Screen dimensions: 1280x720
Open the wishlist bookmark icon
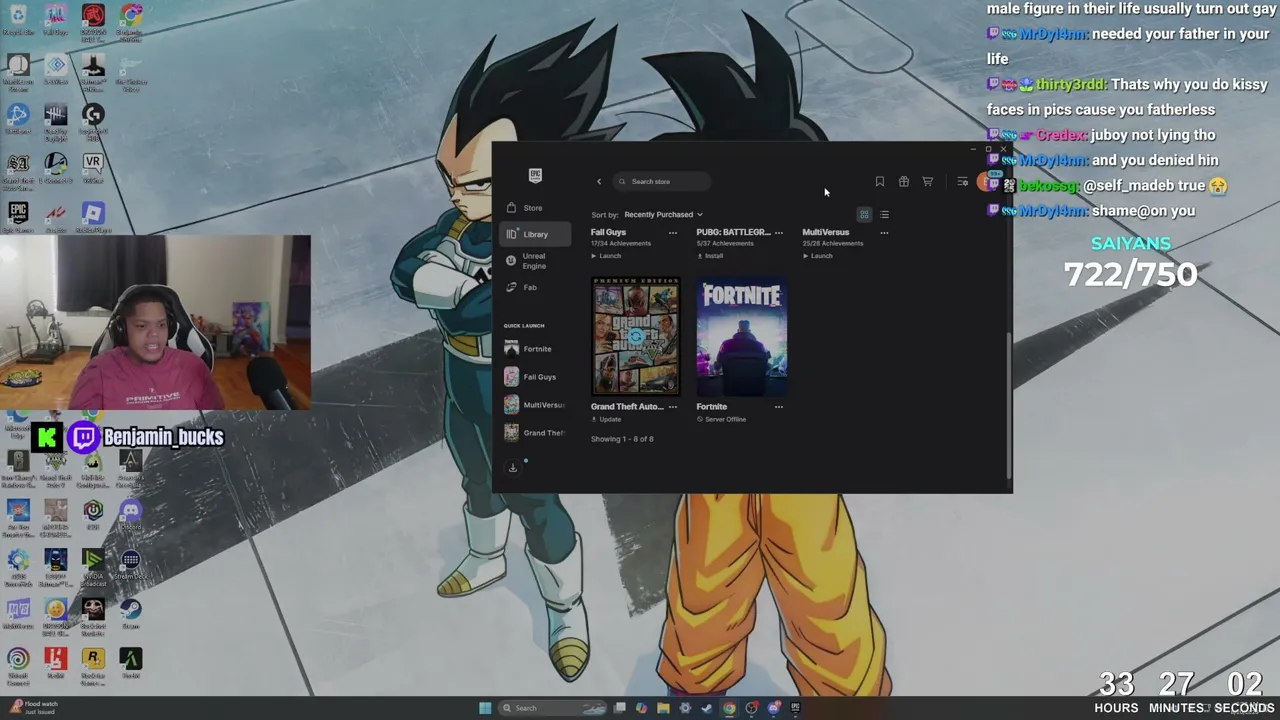(x=879, y=181)
